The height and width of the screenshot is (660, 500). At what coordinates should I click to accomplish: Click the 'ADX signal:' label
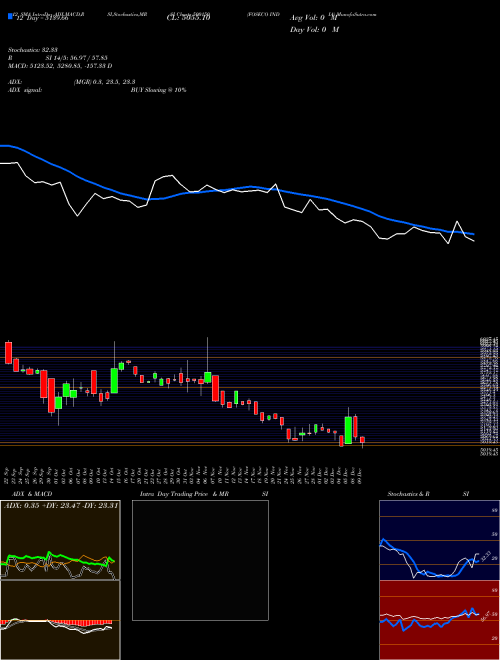click(24, 90)
